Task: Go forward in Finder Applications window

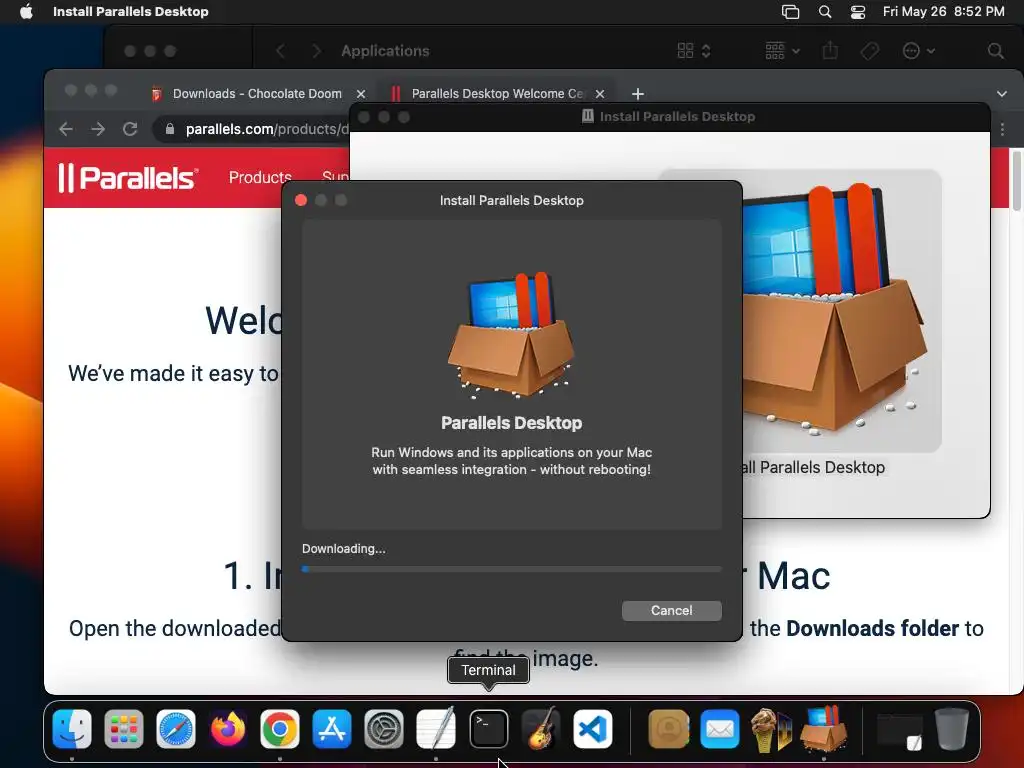Action: pos(317,51)
